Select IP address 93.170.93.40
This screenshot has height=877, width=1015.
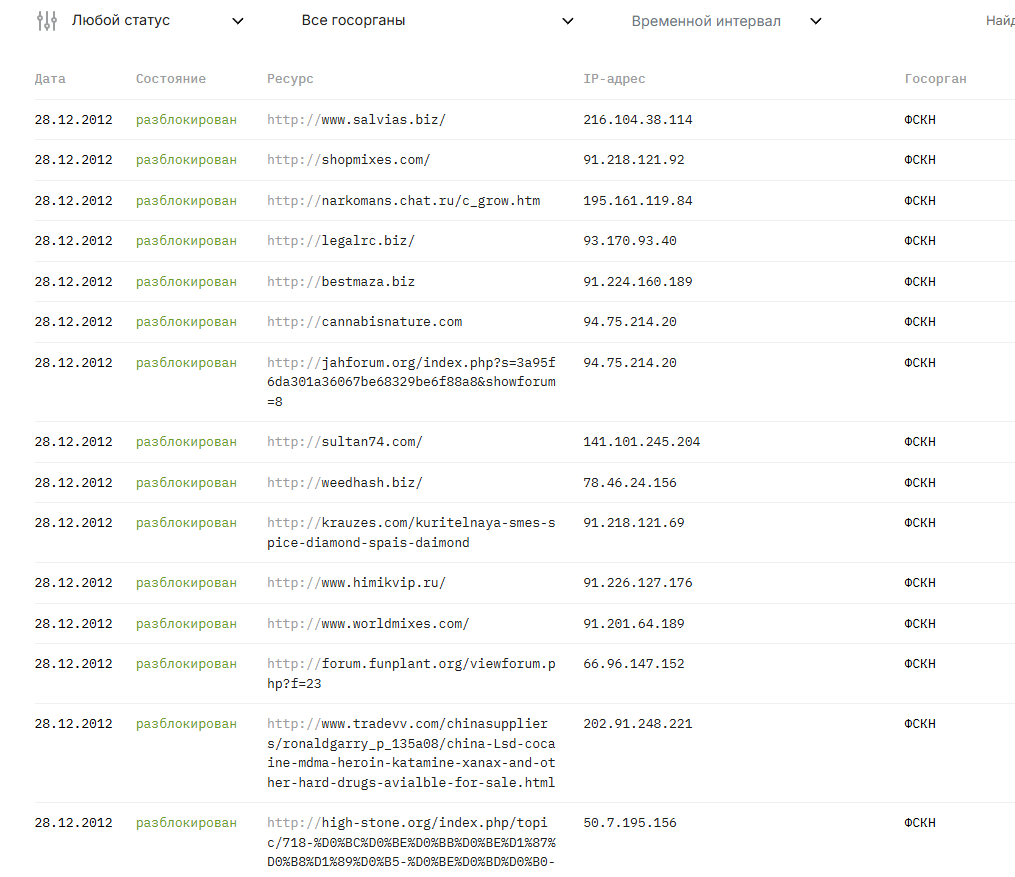[630, 241]
